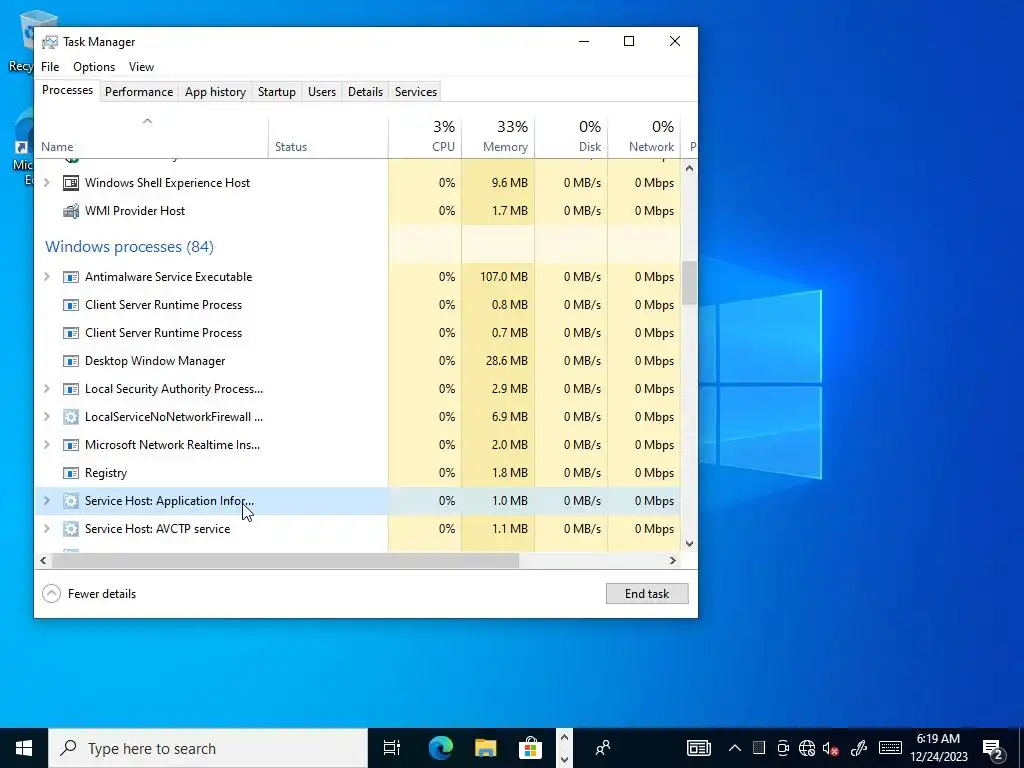Expand Antimalware Service Executable process
This screenshot has width=1024, height=768.
[x=46, y=277]
